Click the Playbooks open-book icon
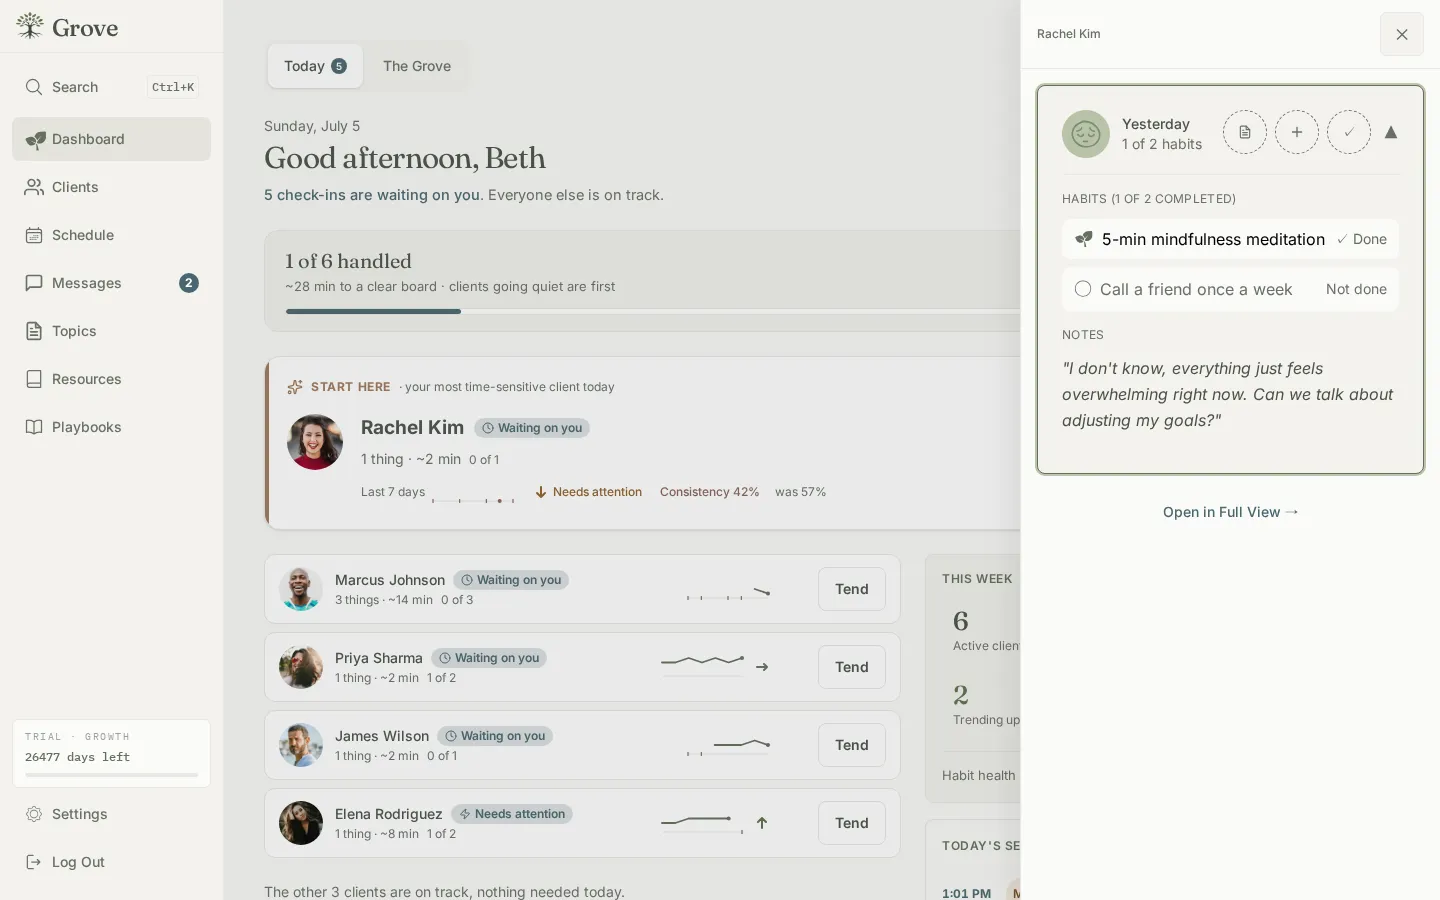Screen dimensions: 1440x900 click(34, 427)
